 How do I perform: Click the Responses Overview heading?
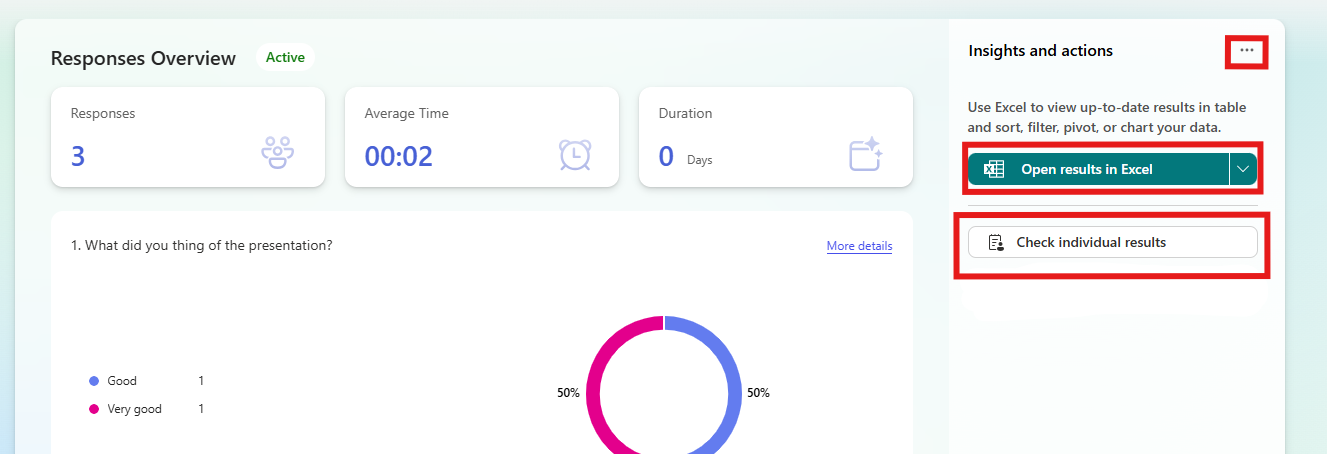coord(143,59)
